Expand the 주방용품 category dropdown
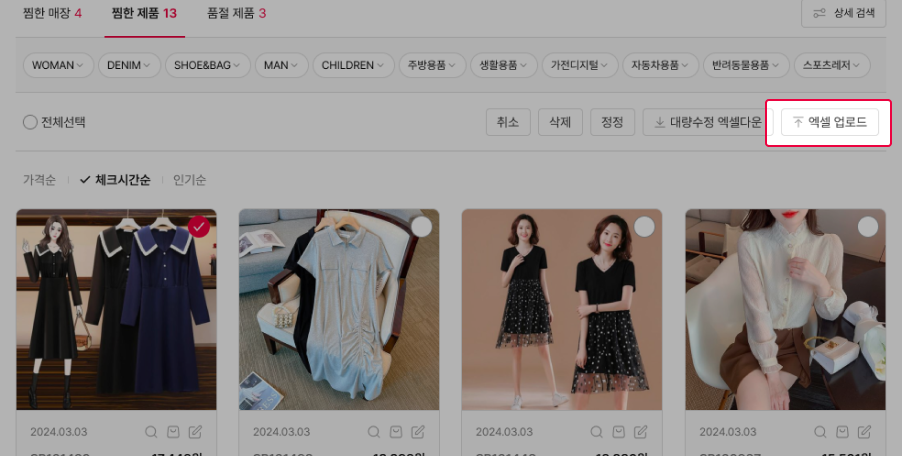 (432, 65)
